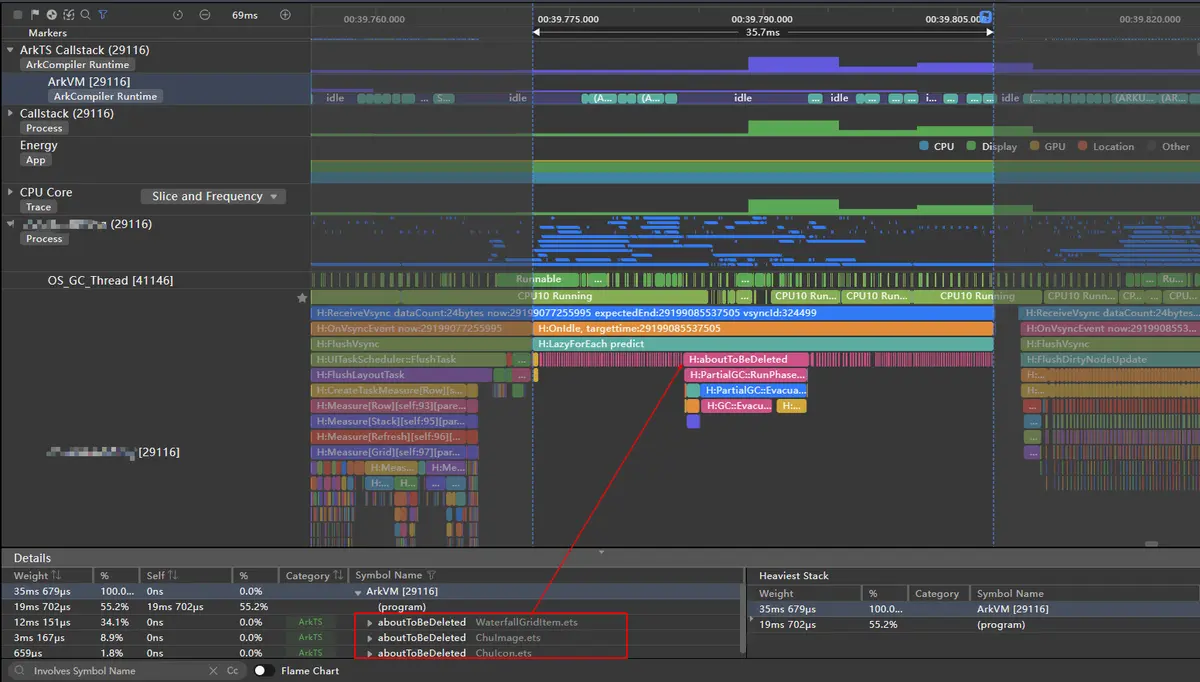Click the 3ms 167µs weight cell
This screenshot has width=1200, height=682.
tap(38, 637)
